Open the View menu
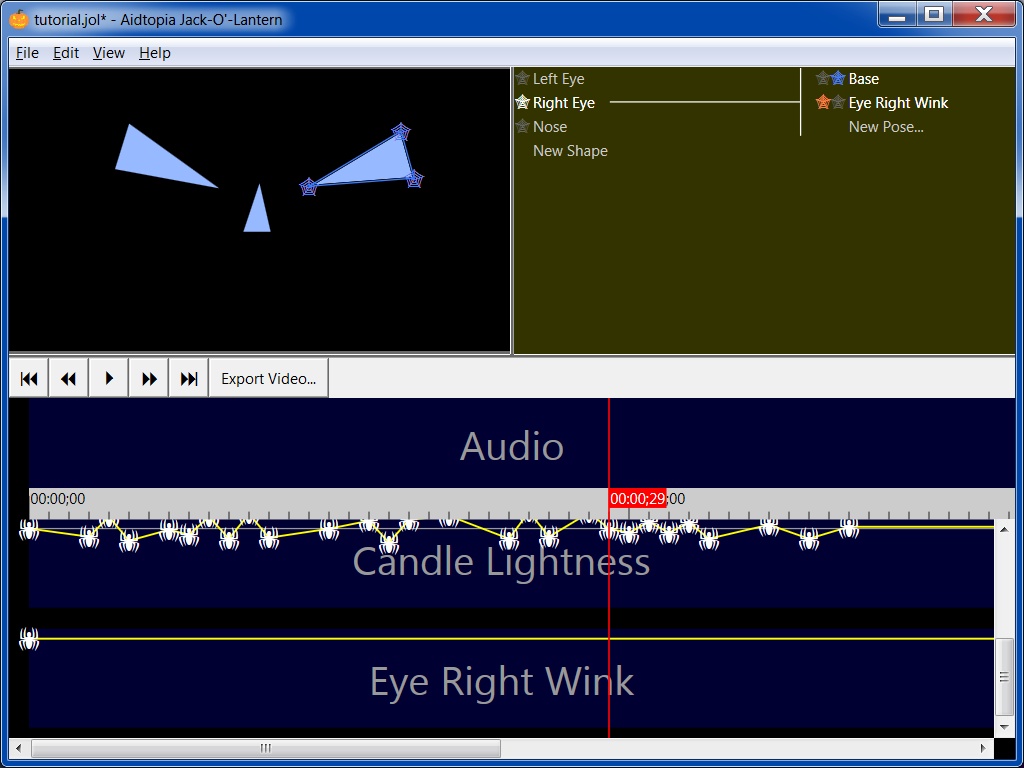1024x768 pixels. pyautogui.click(x=108, y=53)
